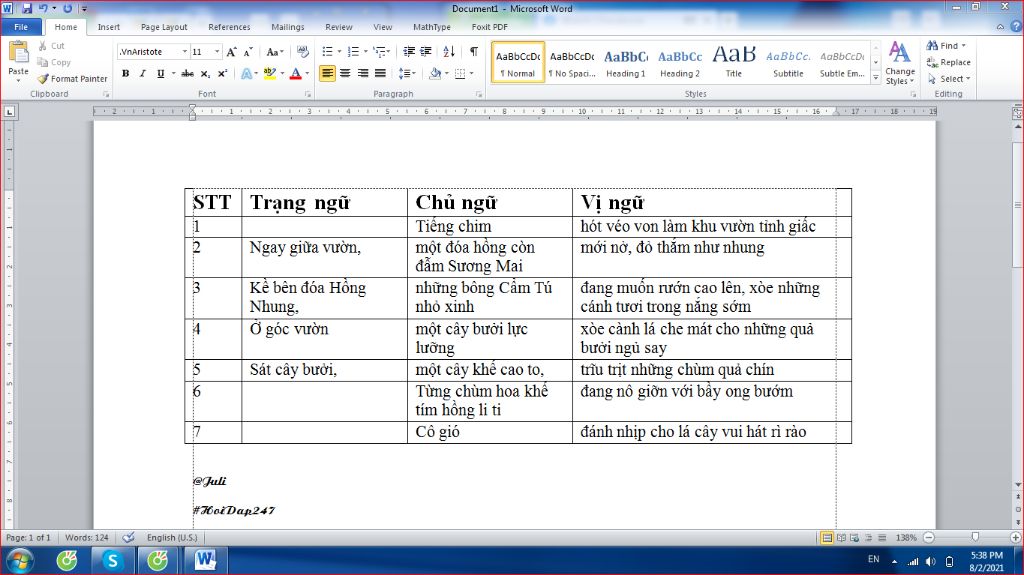Click the font color red A button
The image size is (1024, 575).
295,73
